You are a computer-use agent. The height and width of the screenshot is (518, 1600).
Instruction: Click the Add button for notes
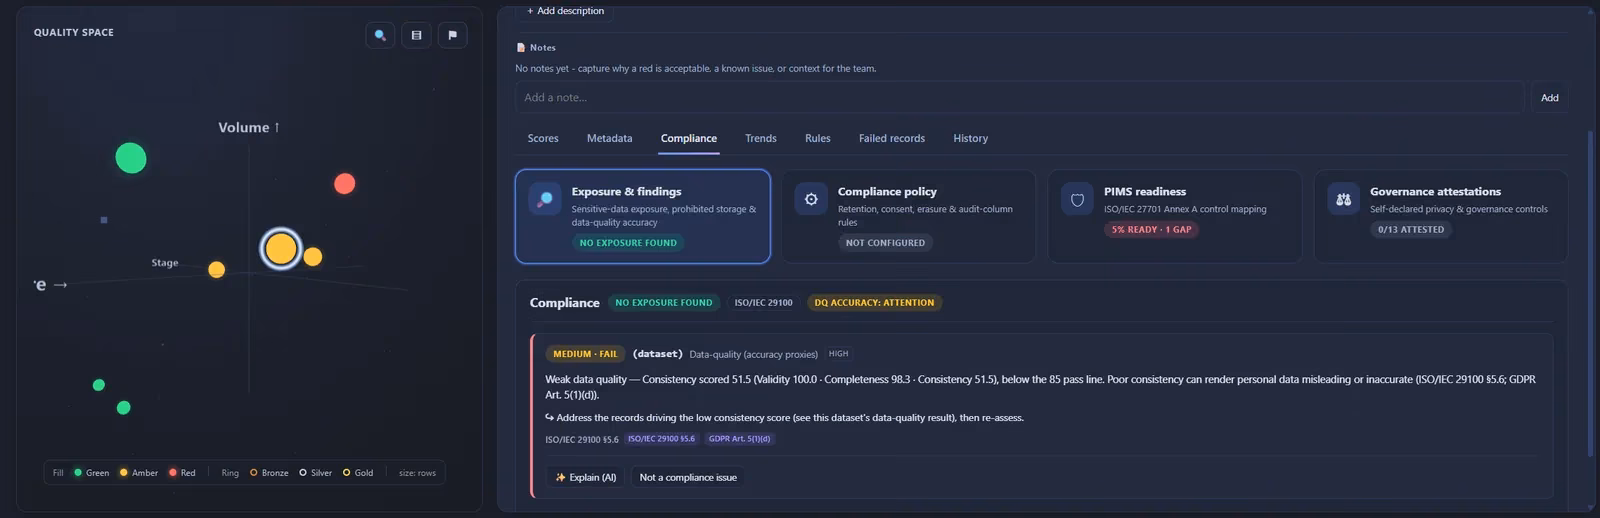click(x=1549, y=97)
